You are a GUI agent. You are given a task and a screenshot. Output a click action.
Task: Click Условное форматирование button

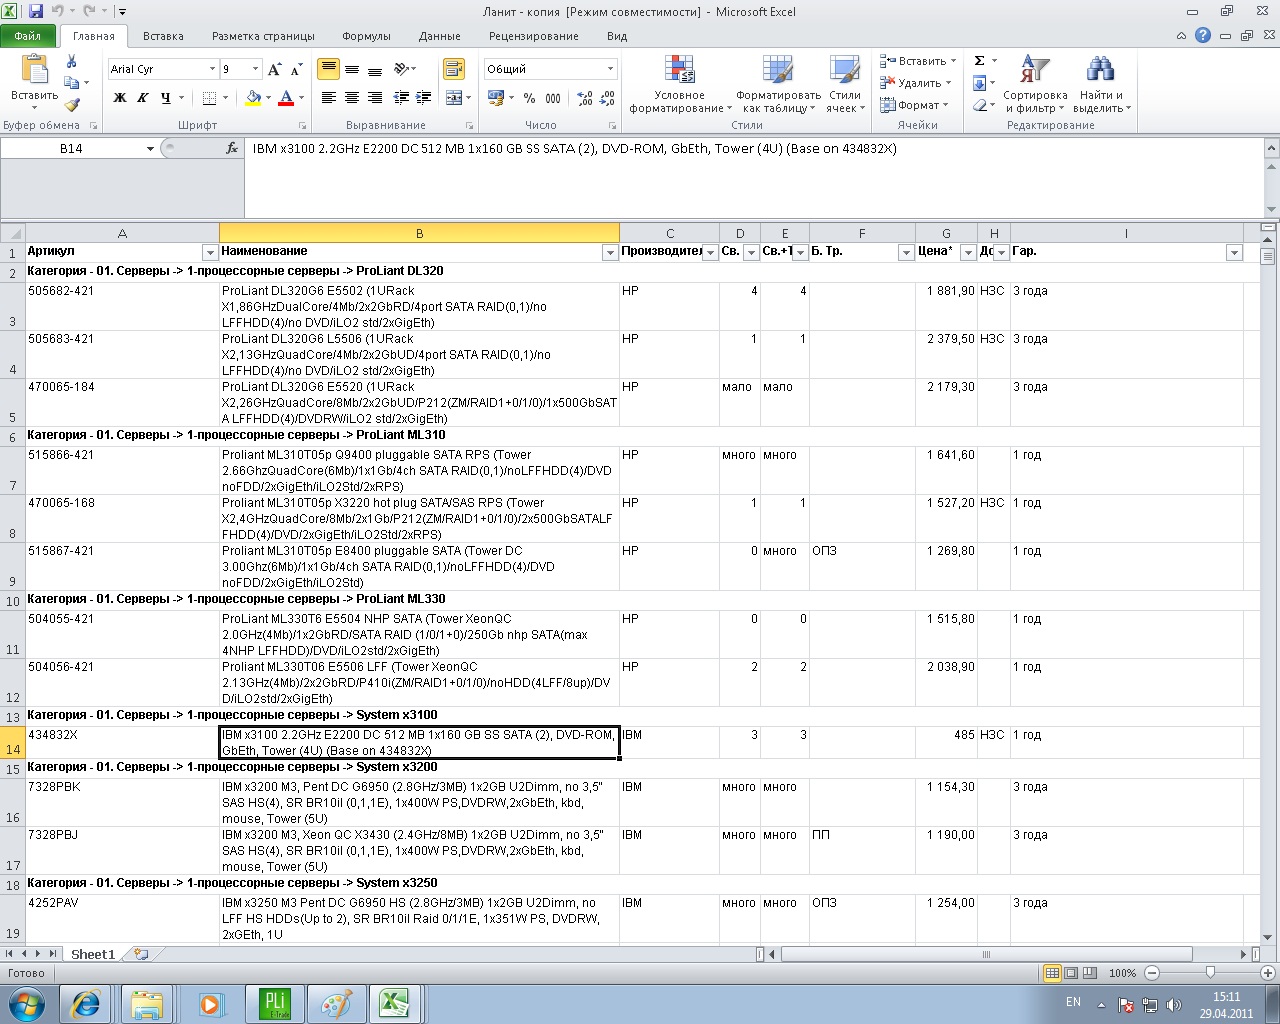[679, 85]
